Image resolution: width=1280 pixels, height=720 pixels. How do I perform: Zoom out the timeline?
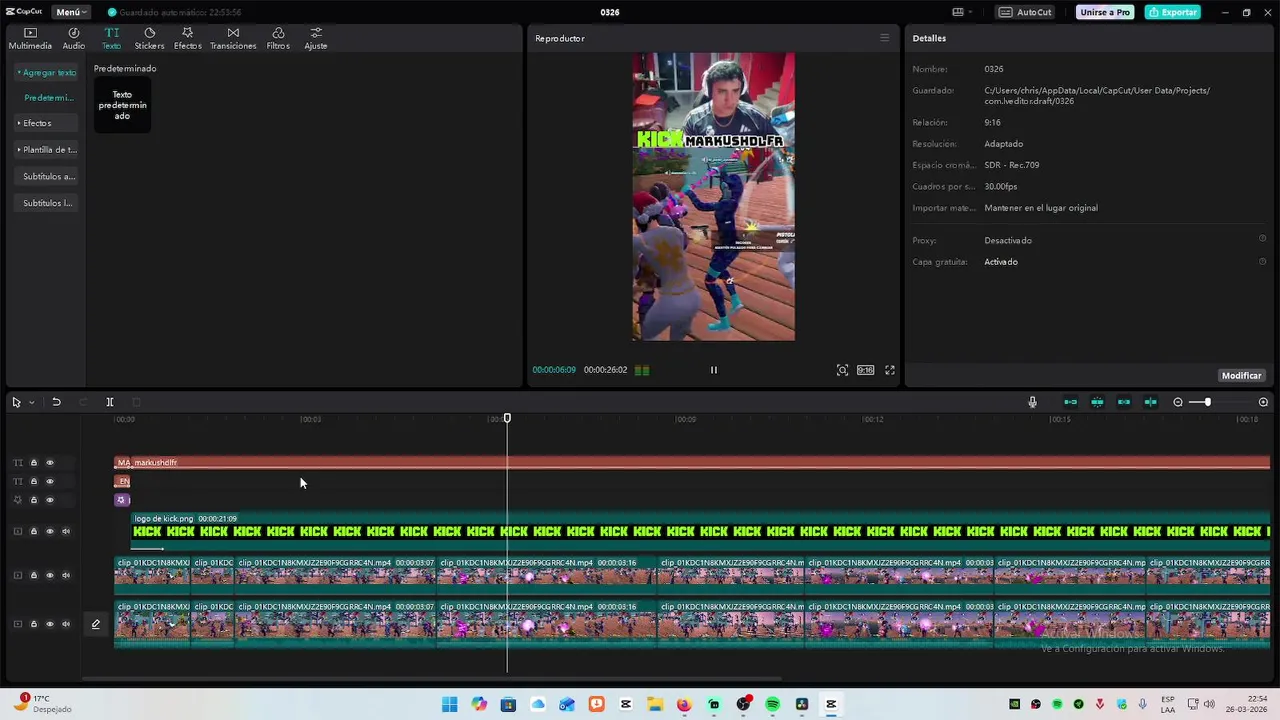pos(1178,402)
